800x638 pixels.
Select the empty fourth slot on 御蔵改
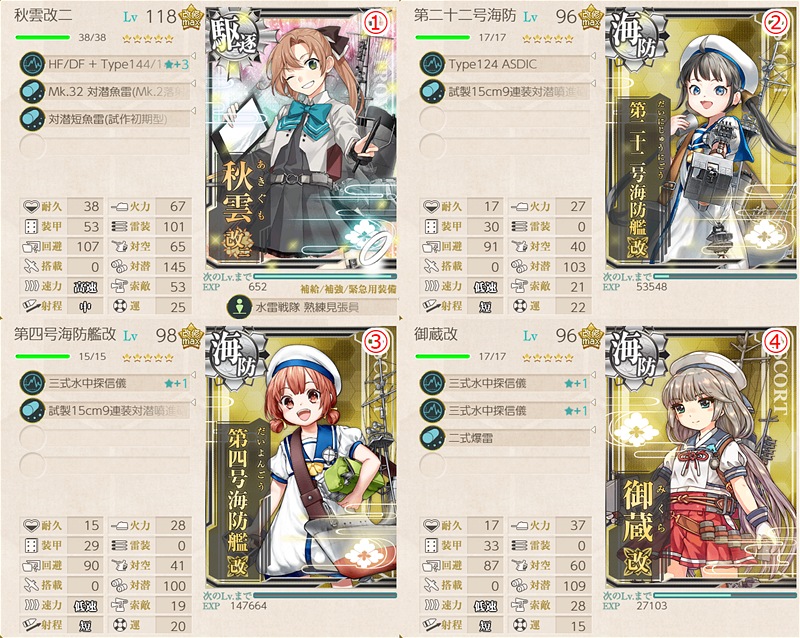pyautogui.click(x=505, y=465)
